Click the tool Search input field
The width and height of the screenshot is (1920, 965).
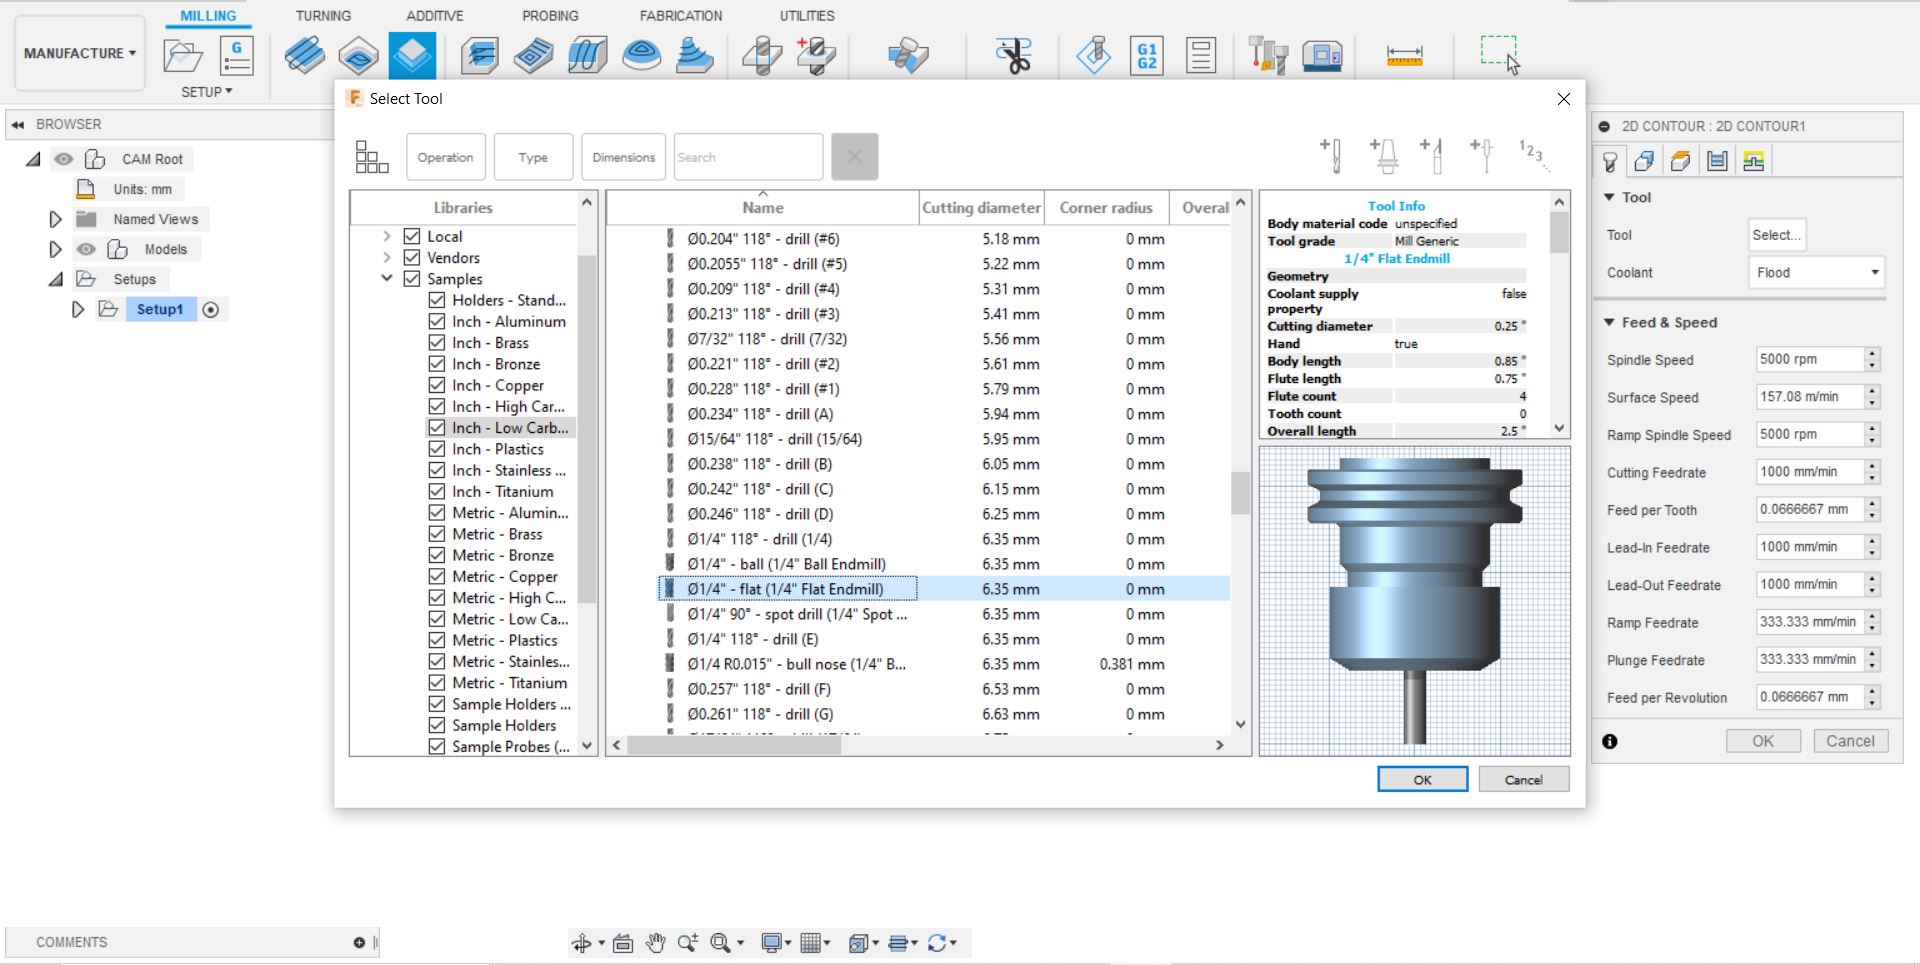[748, 157]
